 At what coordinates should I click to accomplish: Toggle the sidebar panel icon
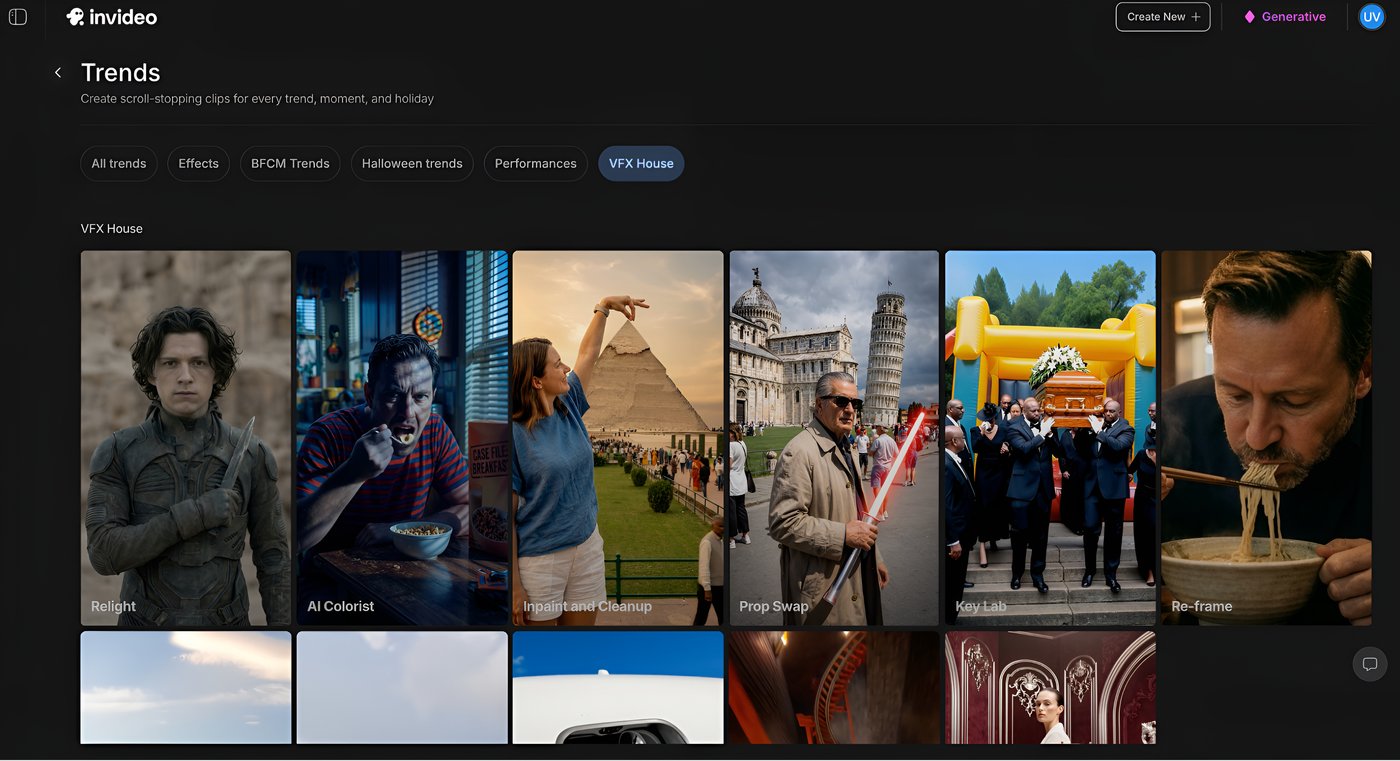(x=18, y=17)
